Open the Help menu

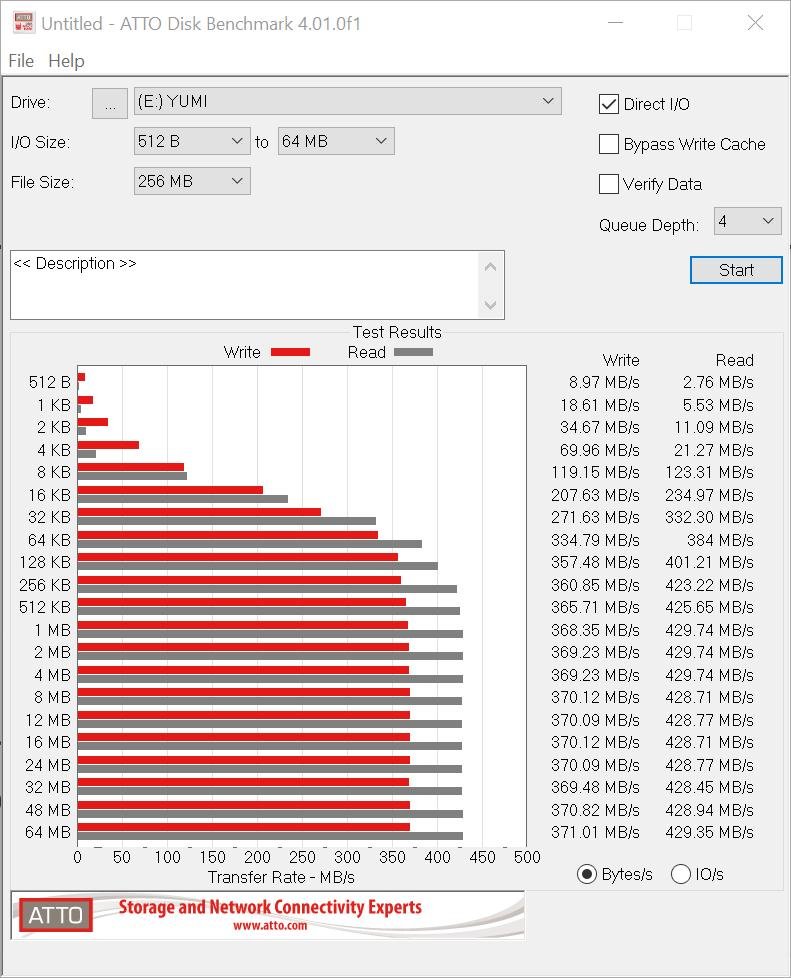click(x=66, y=61)
